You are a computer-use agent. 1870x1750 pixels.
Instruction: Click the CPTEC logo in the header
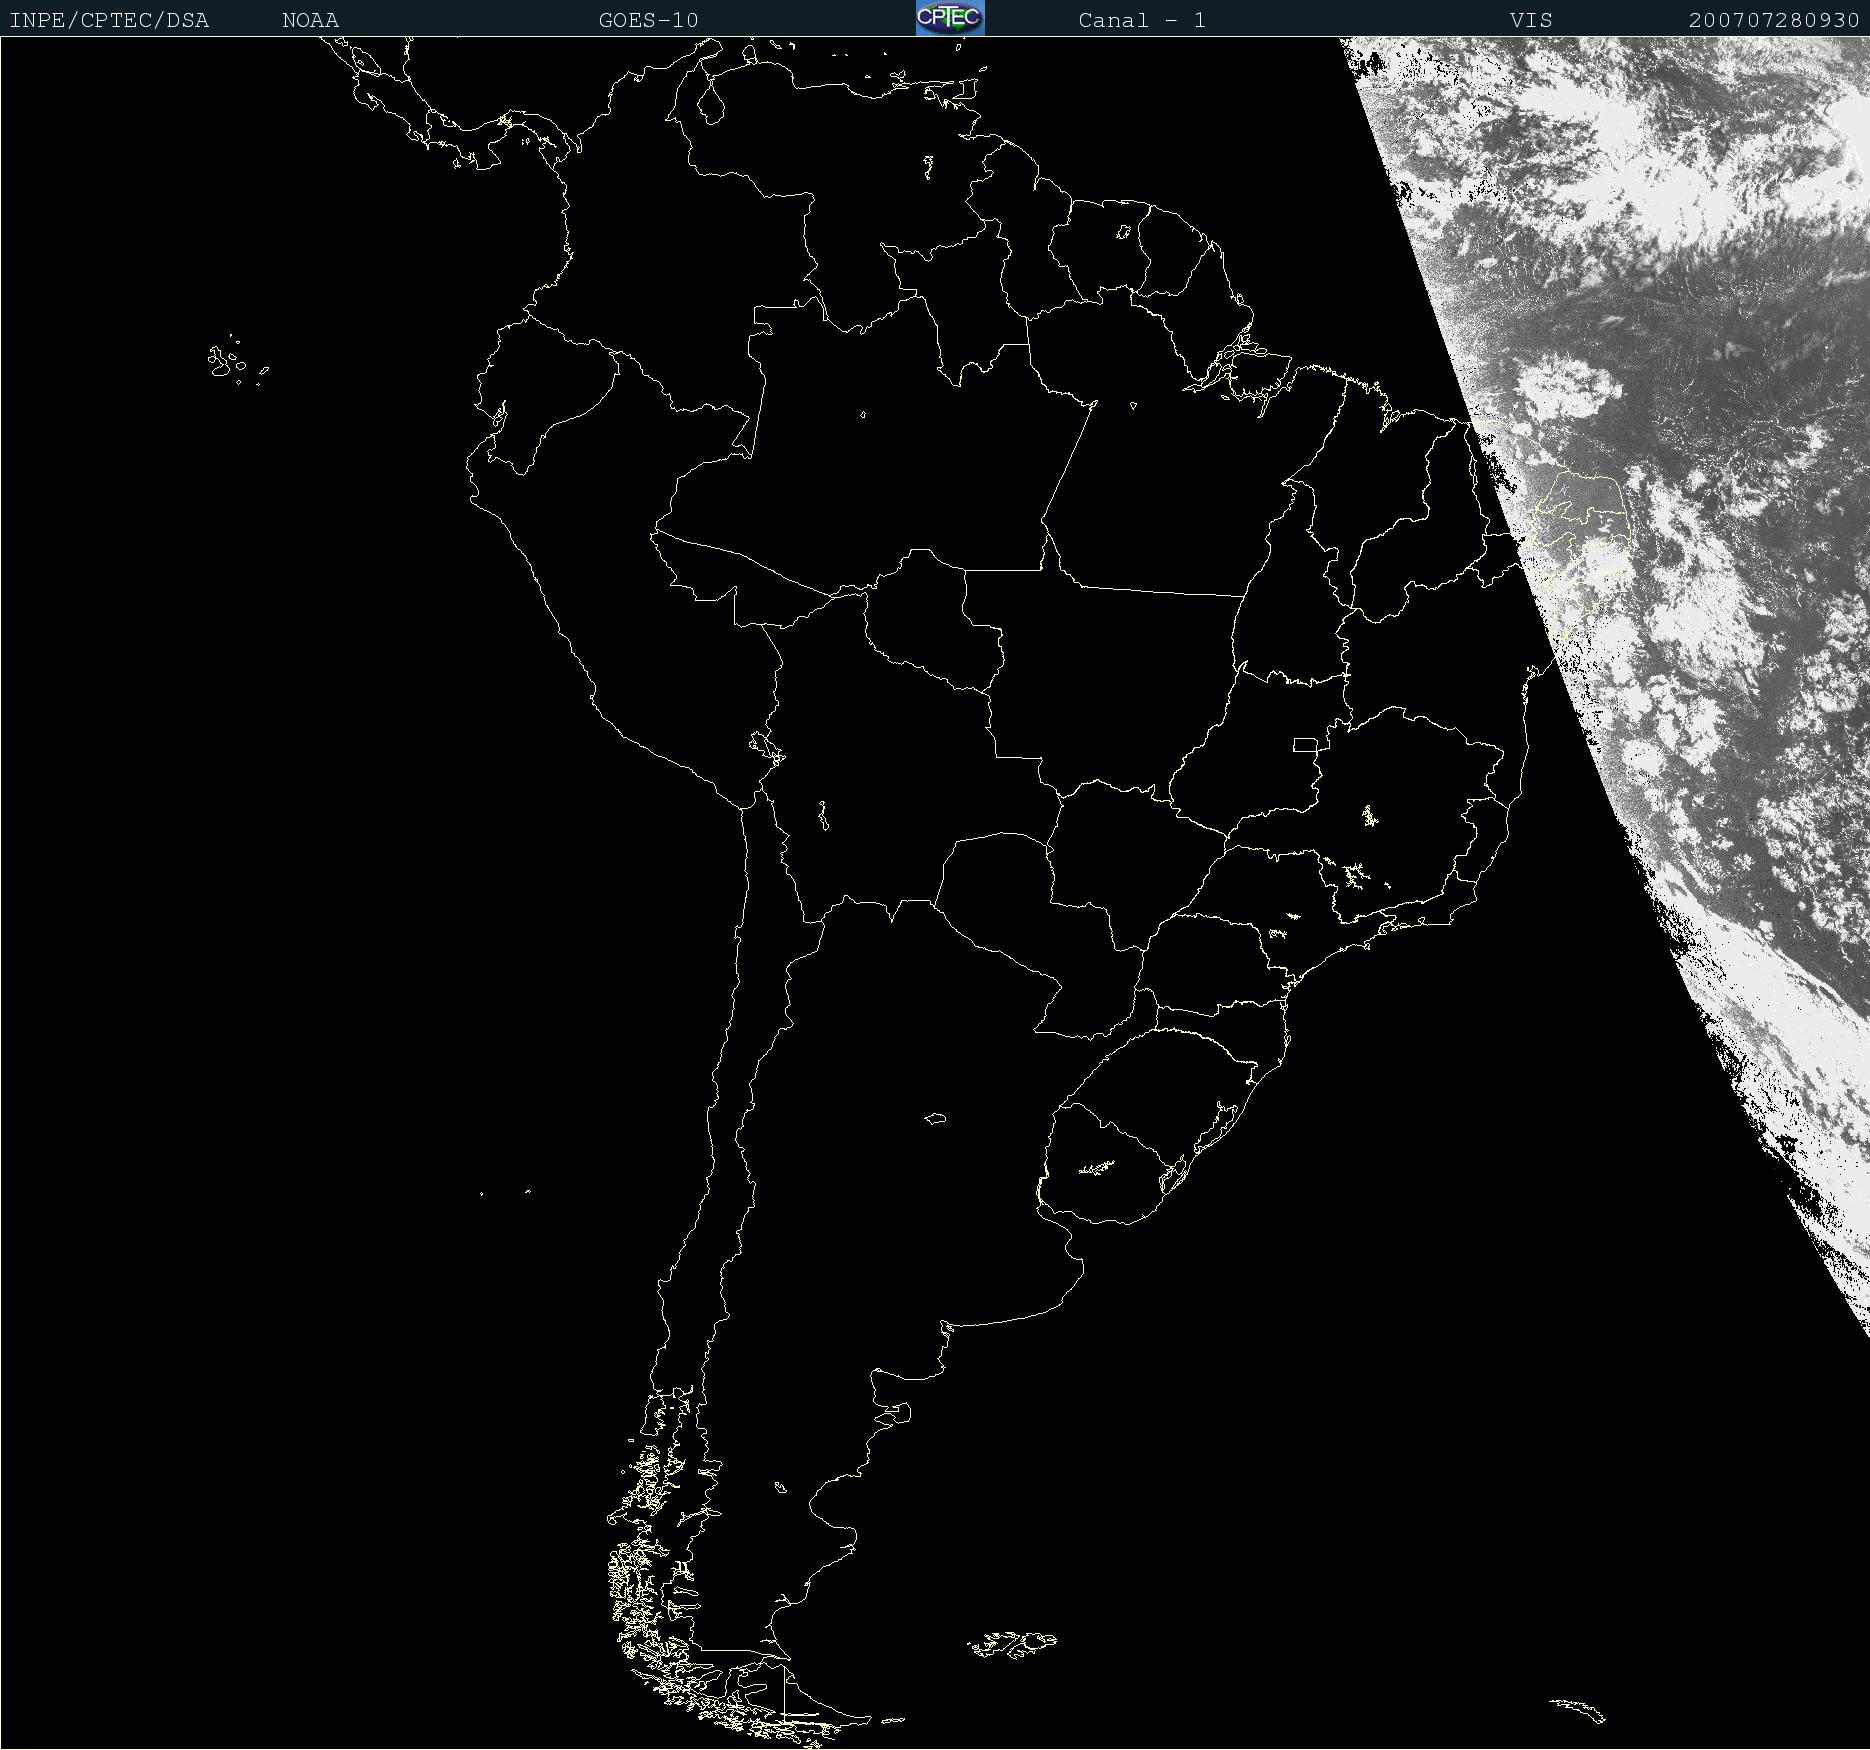(950, 18)
